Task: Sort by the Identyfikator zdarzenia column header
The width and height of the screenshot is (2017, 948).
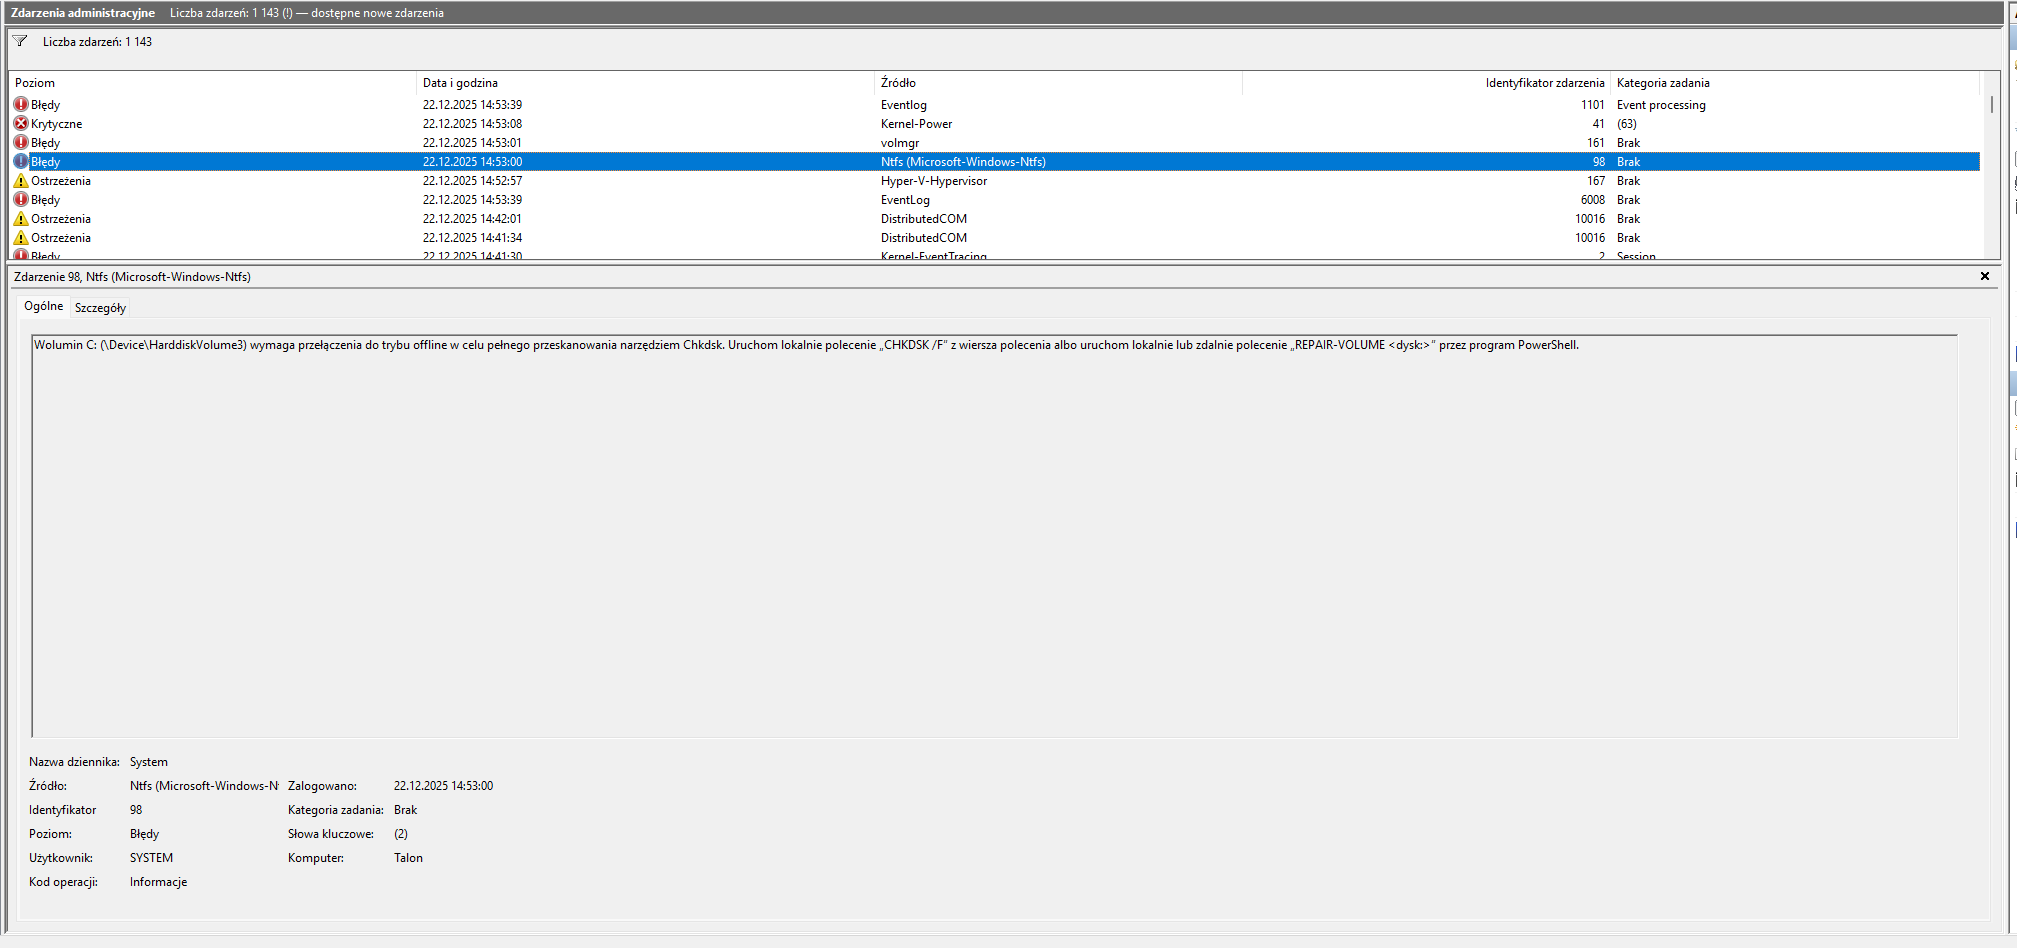Action: click(x=1426, y=83)
